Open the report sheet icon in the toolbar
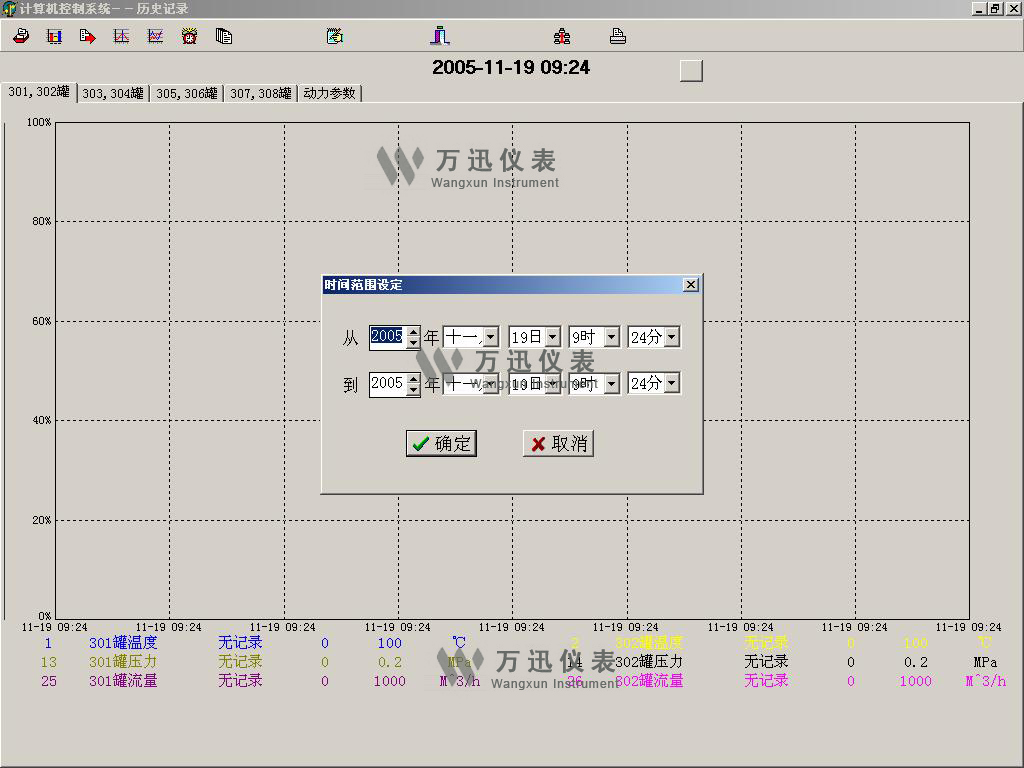1024x768 pixels. tap(334, 36)
